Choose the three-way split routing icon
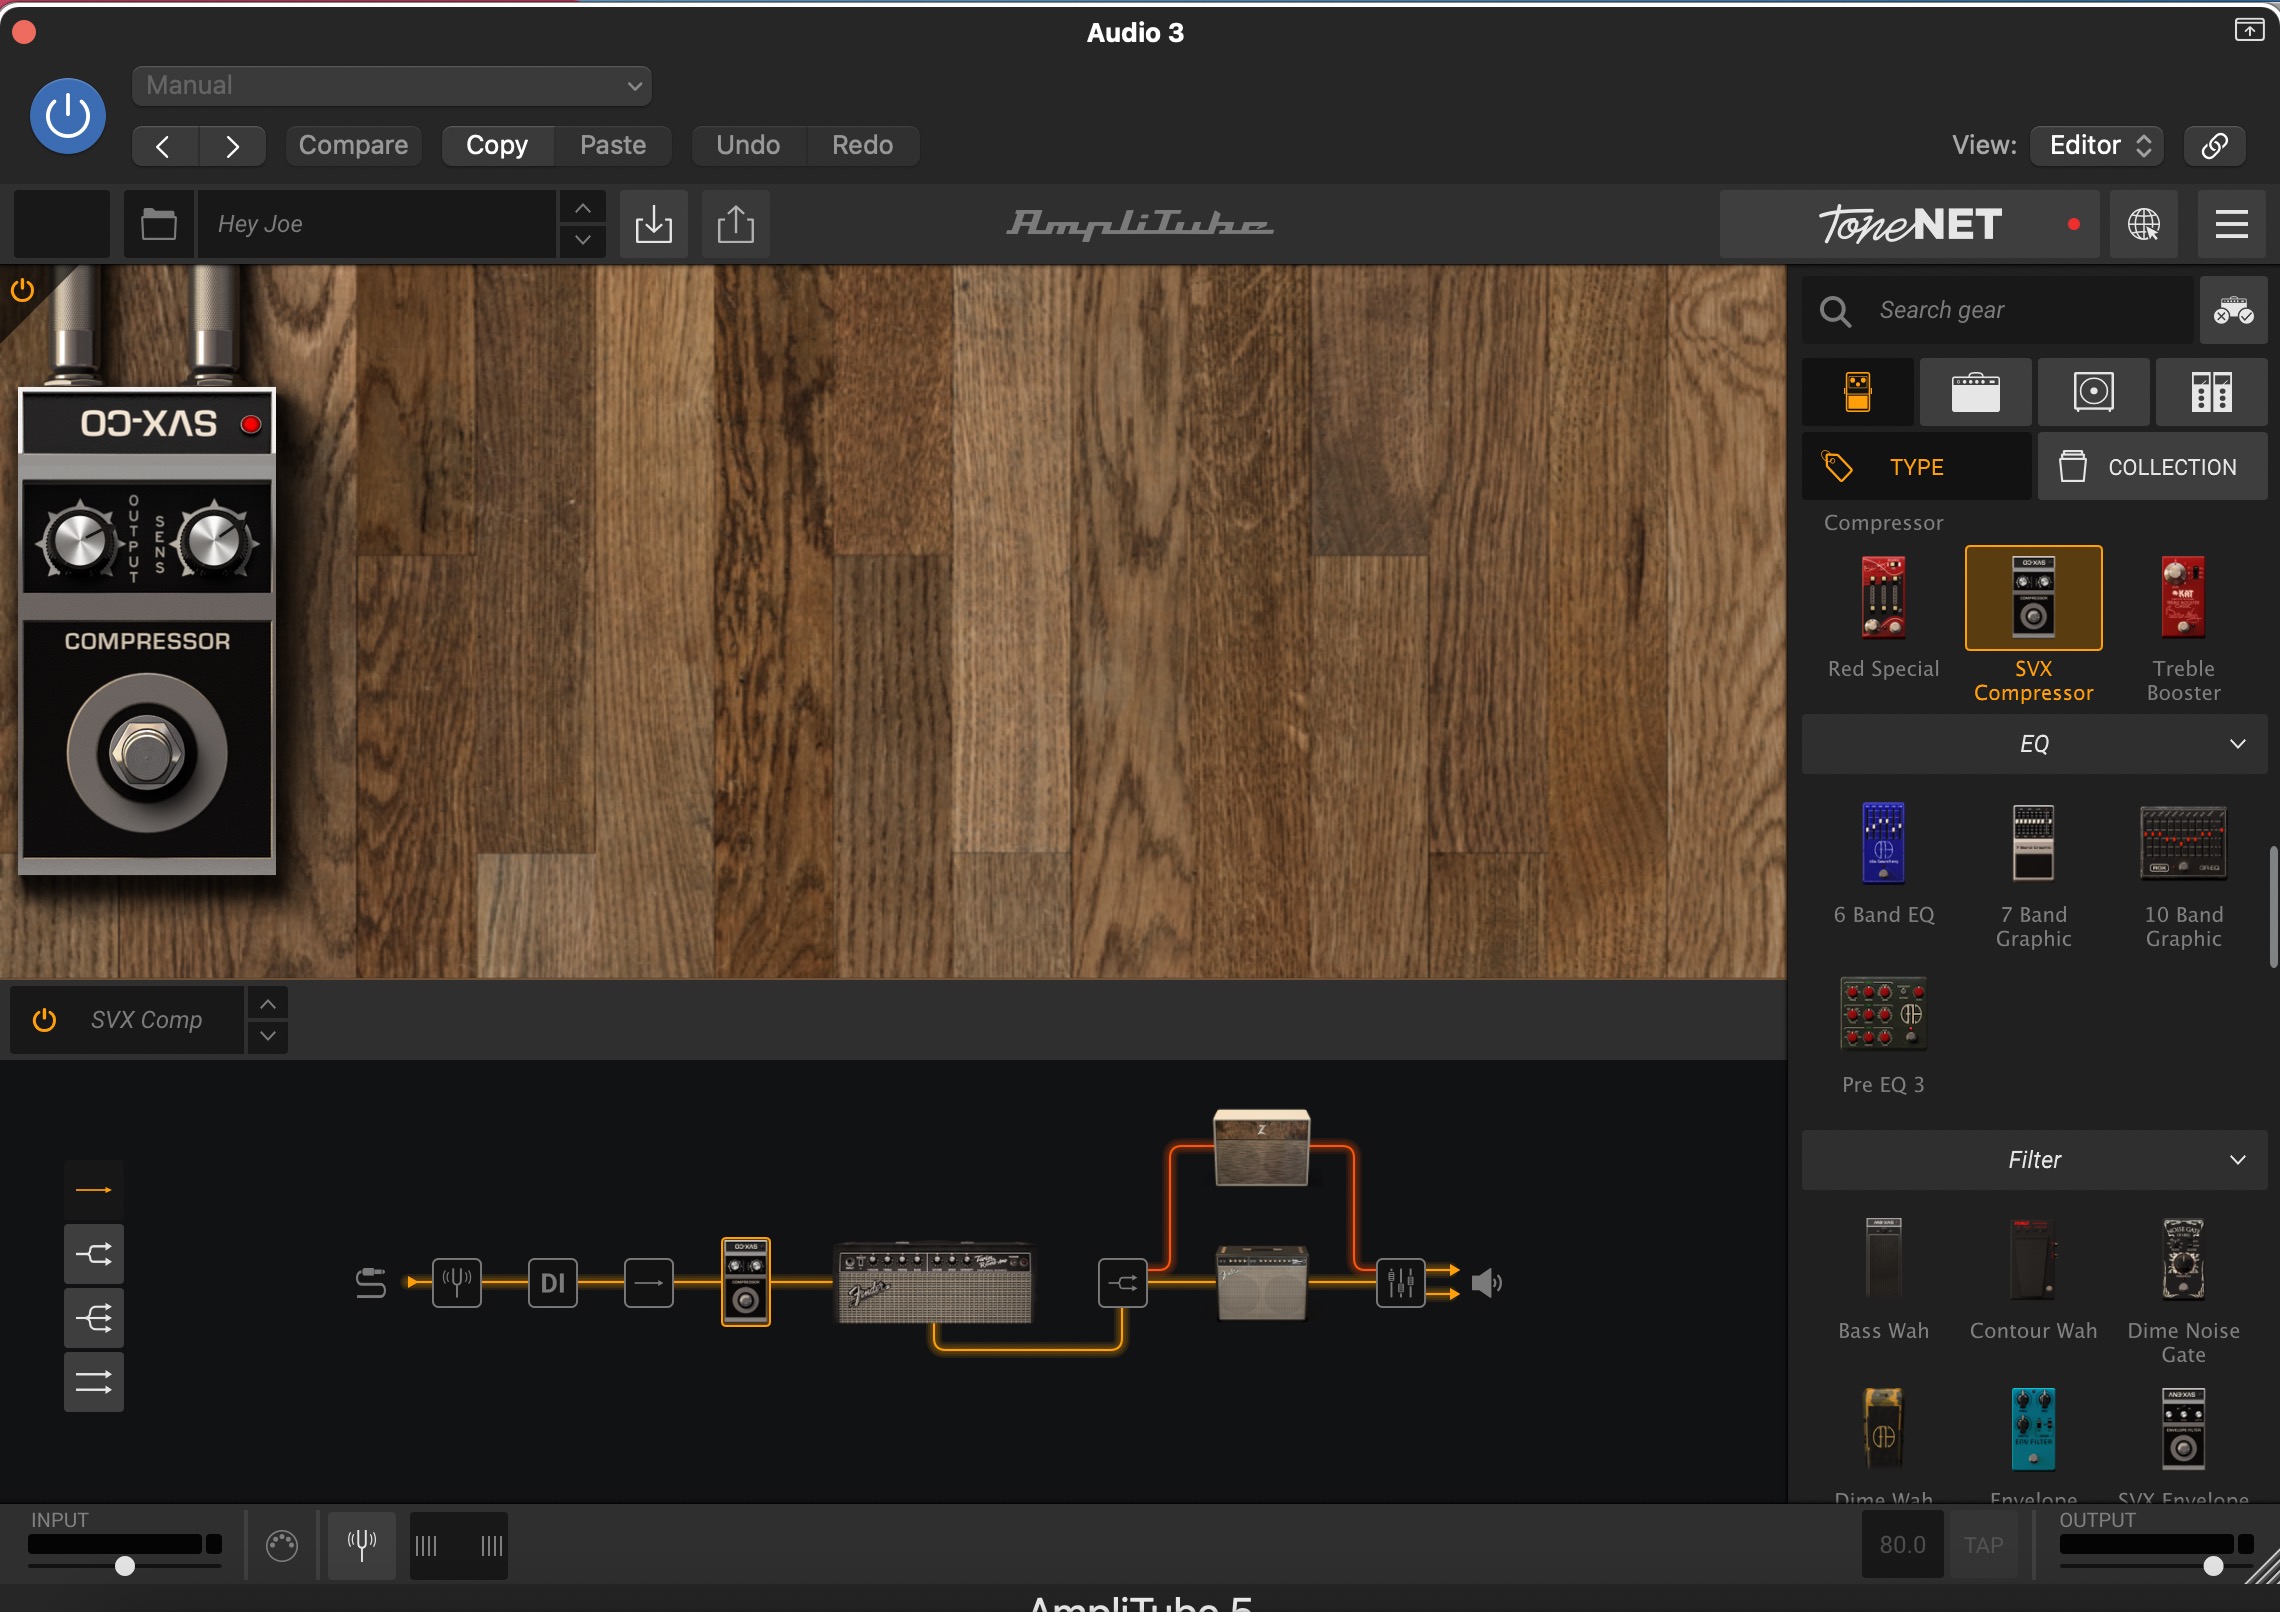Screen dimensions: 2280x1612 pos(94,1318)
